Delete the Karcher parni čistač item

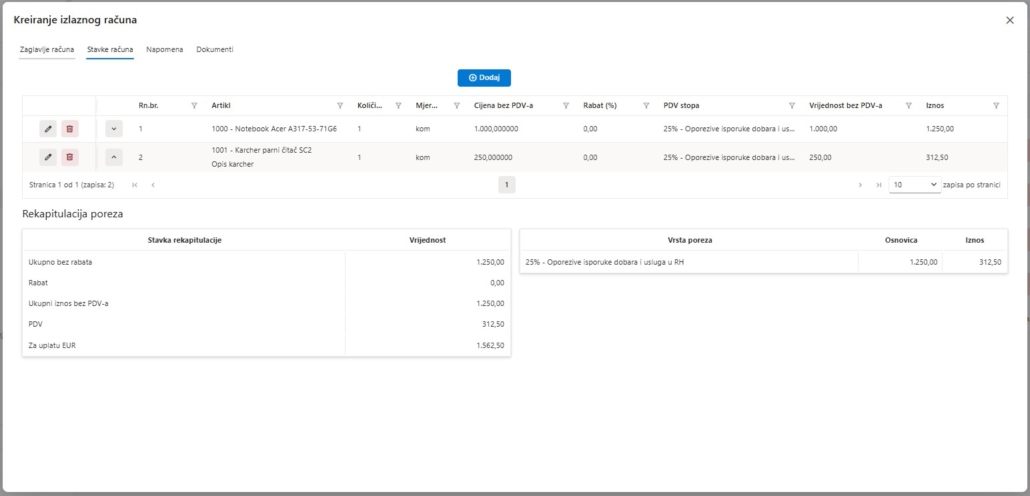tap(70, 157)
